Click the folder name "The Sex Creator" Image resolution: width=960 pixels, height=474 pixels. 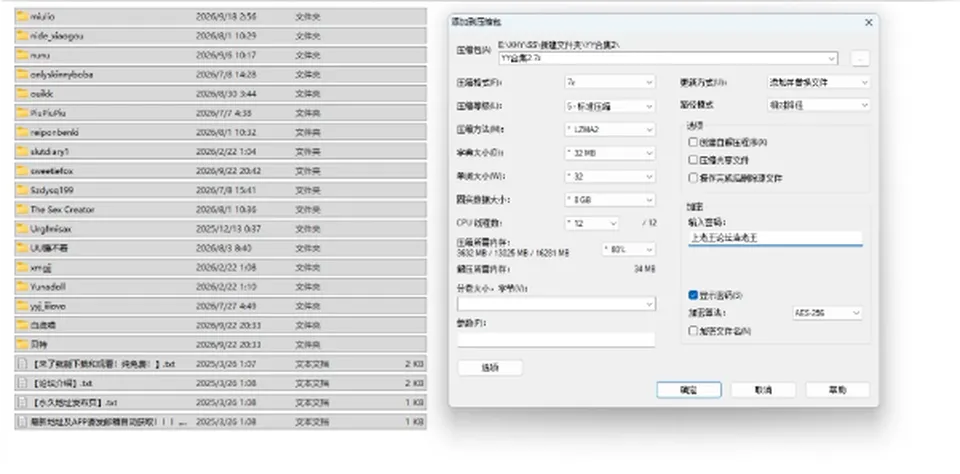62,209
